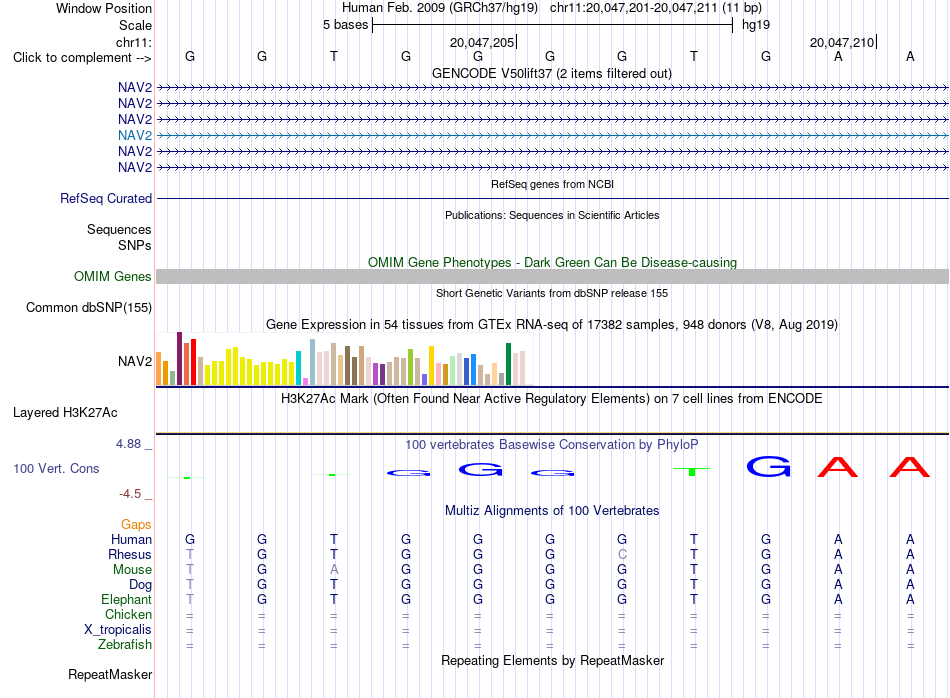Screen dimensions: 950x698
Task: Select the Human alignment row label
Action: 131,539
